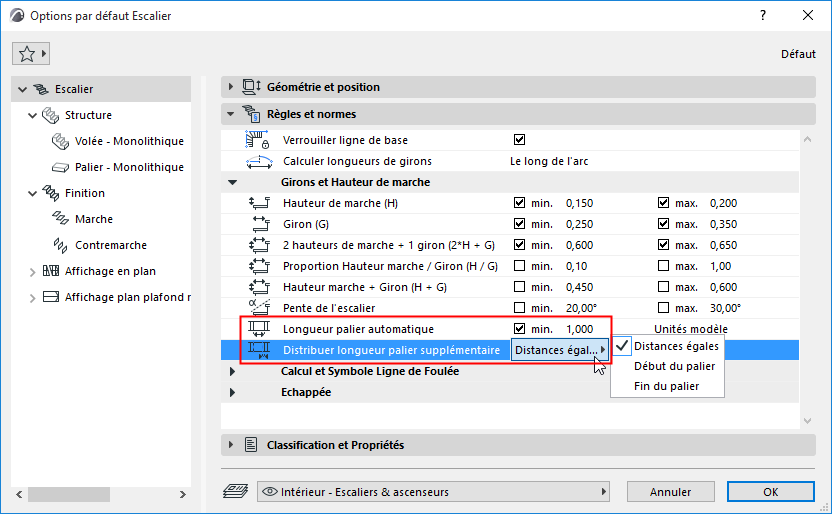Viewport: 832px width, 514px height.
Task: Toggle Verrouiller ligne de base checkbox
Action: (x=519, y=140)
